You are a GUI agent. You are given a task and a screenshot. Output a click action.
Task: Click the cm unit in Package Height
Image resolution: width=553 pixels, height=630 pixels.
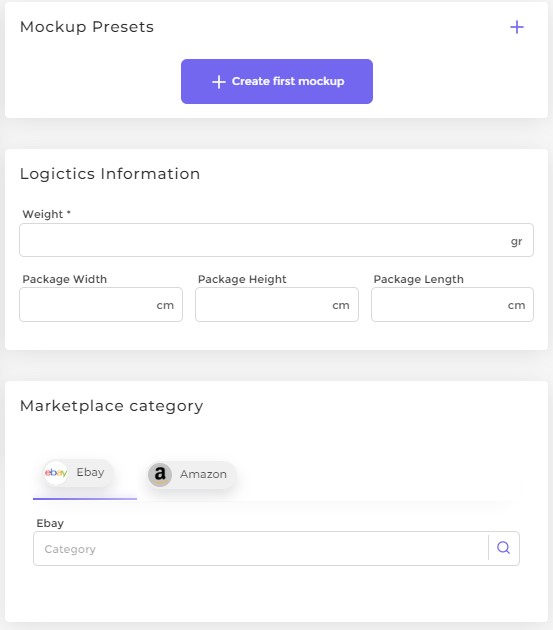click(x=341, y=305)
